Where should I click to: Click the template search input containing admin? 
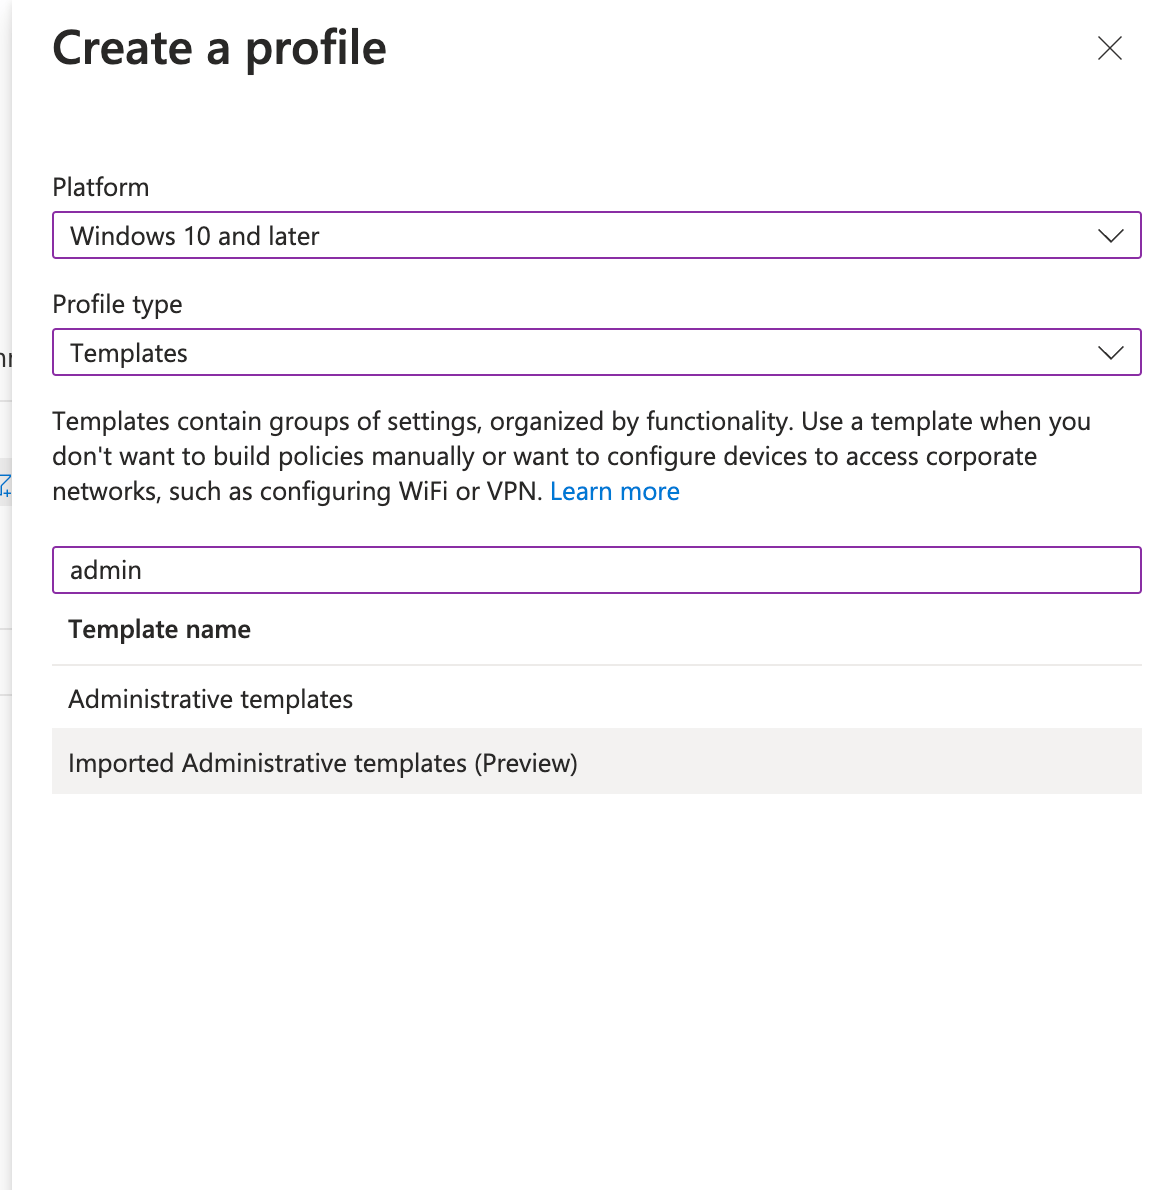point(596,570)
